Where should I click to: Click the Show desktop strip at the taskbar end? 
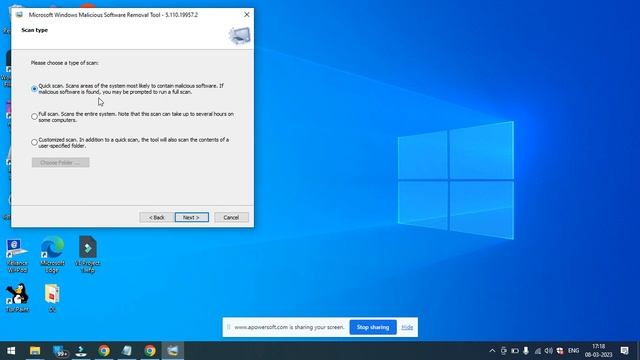tap(638, 351)
